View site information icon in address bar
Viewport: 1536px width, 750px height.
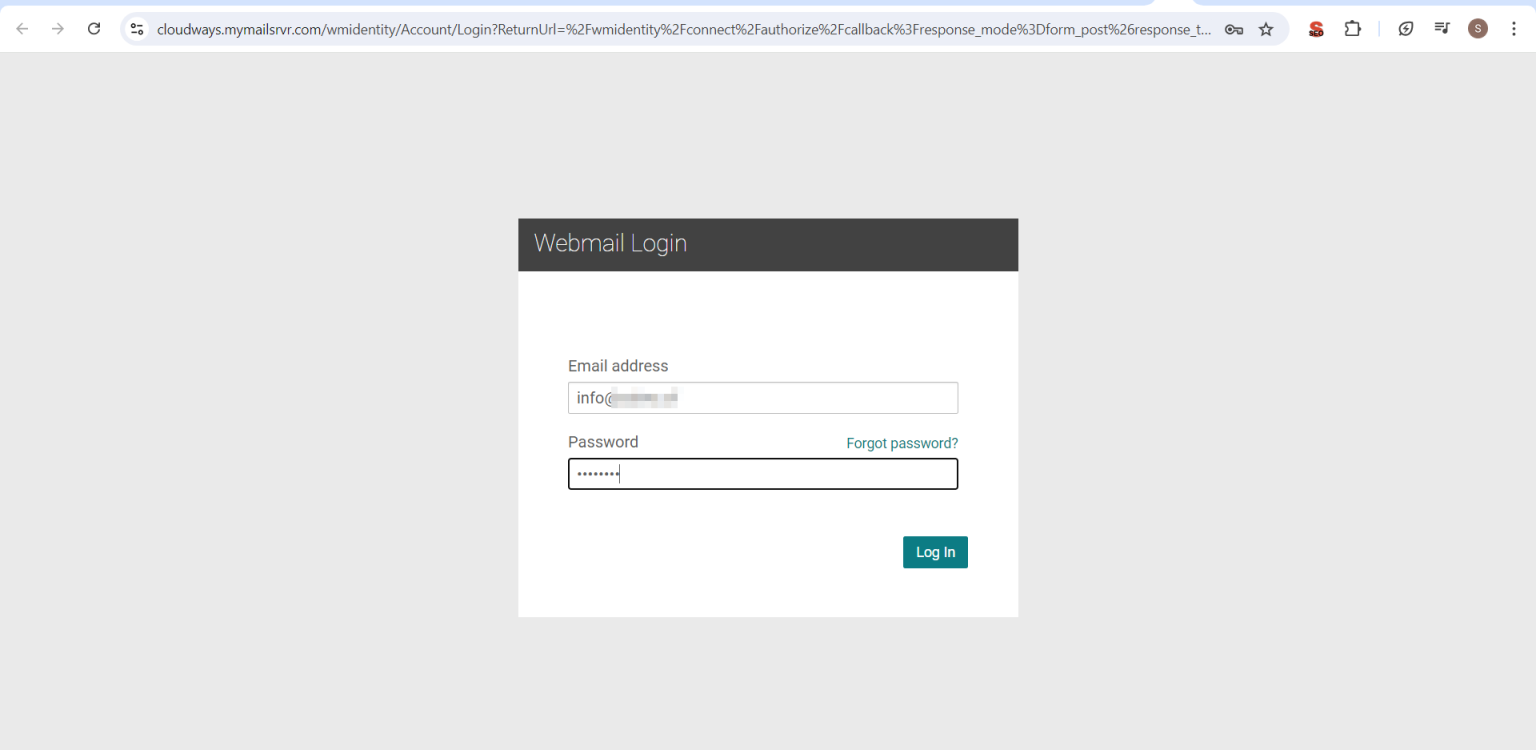pyautogui.click(x=138, y=29)
